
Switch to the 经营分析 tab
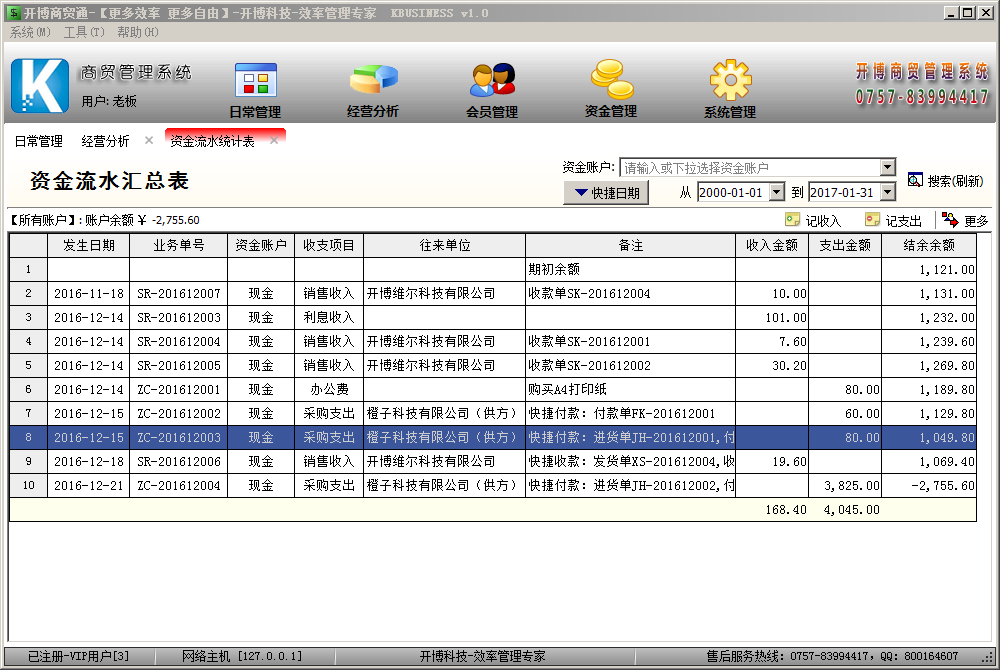[x=105, y=141]
